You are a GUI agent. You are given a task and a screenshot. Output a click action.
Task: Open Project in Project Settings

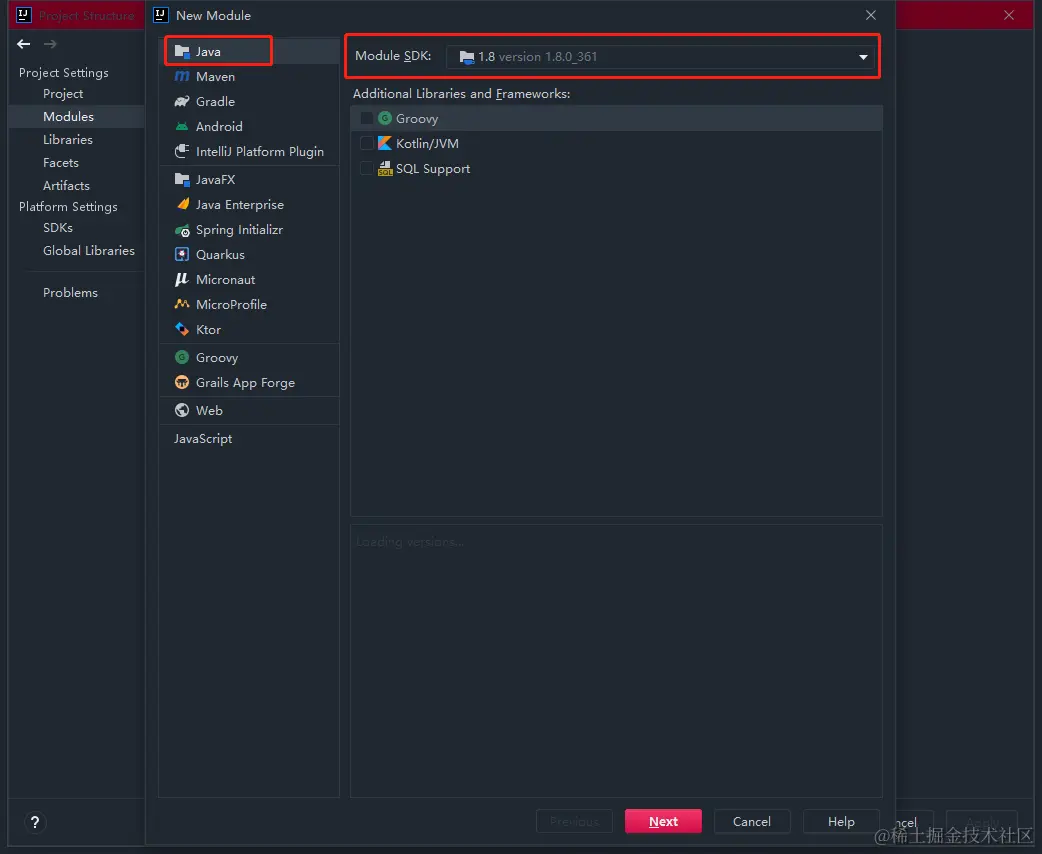63,94
